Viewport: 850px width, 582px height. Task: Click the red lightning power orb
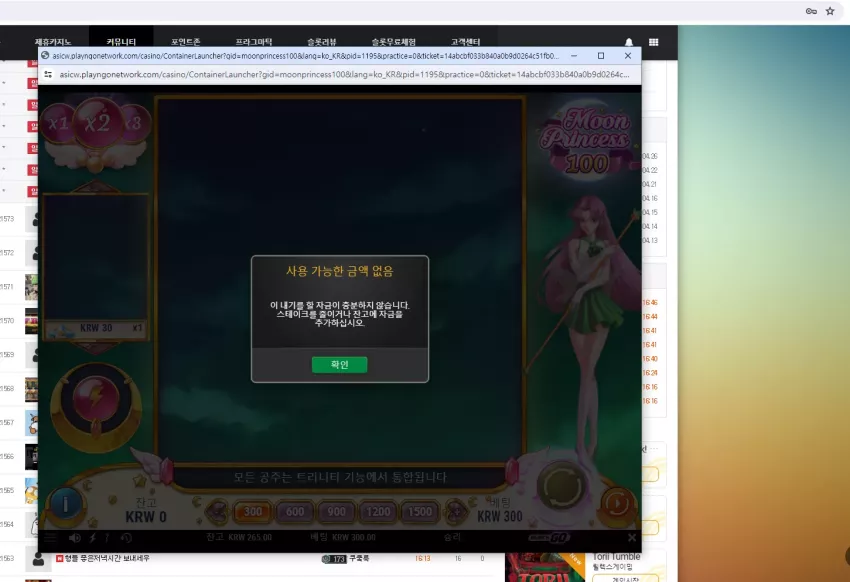[x=95, y=398]
